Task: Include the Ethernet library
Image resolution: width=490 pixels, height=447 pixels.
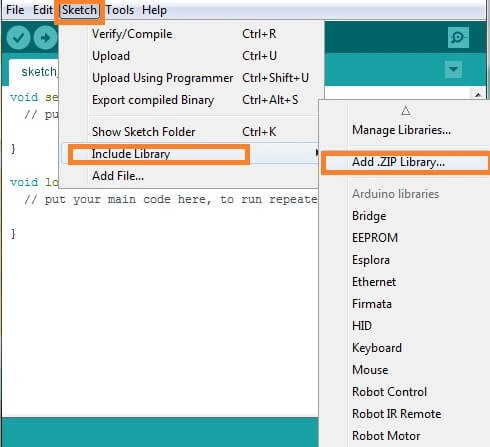Action: coord(374,282)
